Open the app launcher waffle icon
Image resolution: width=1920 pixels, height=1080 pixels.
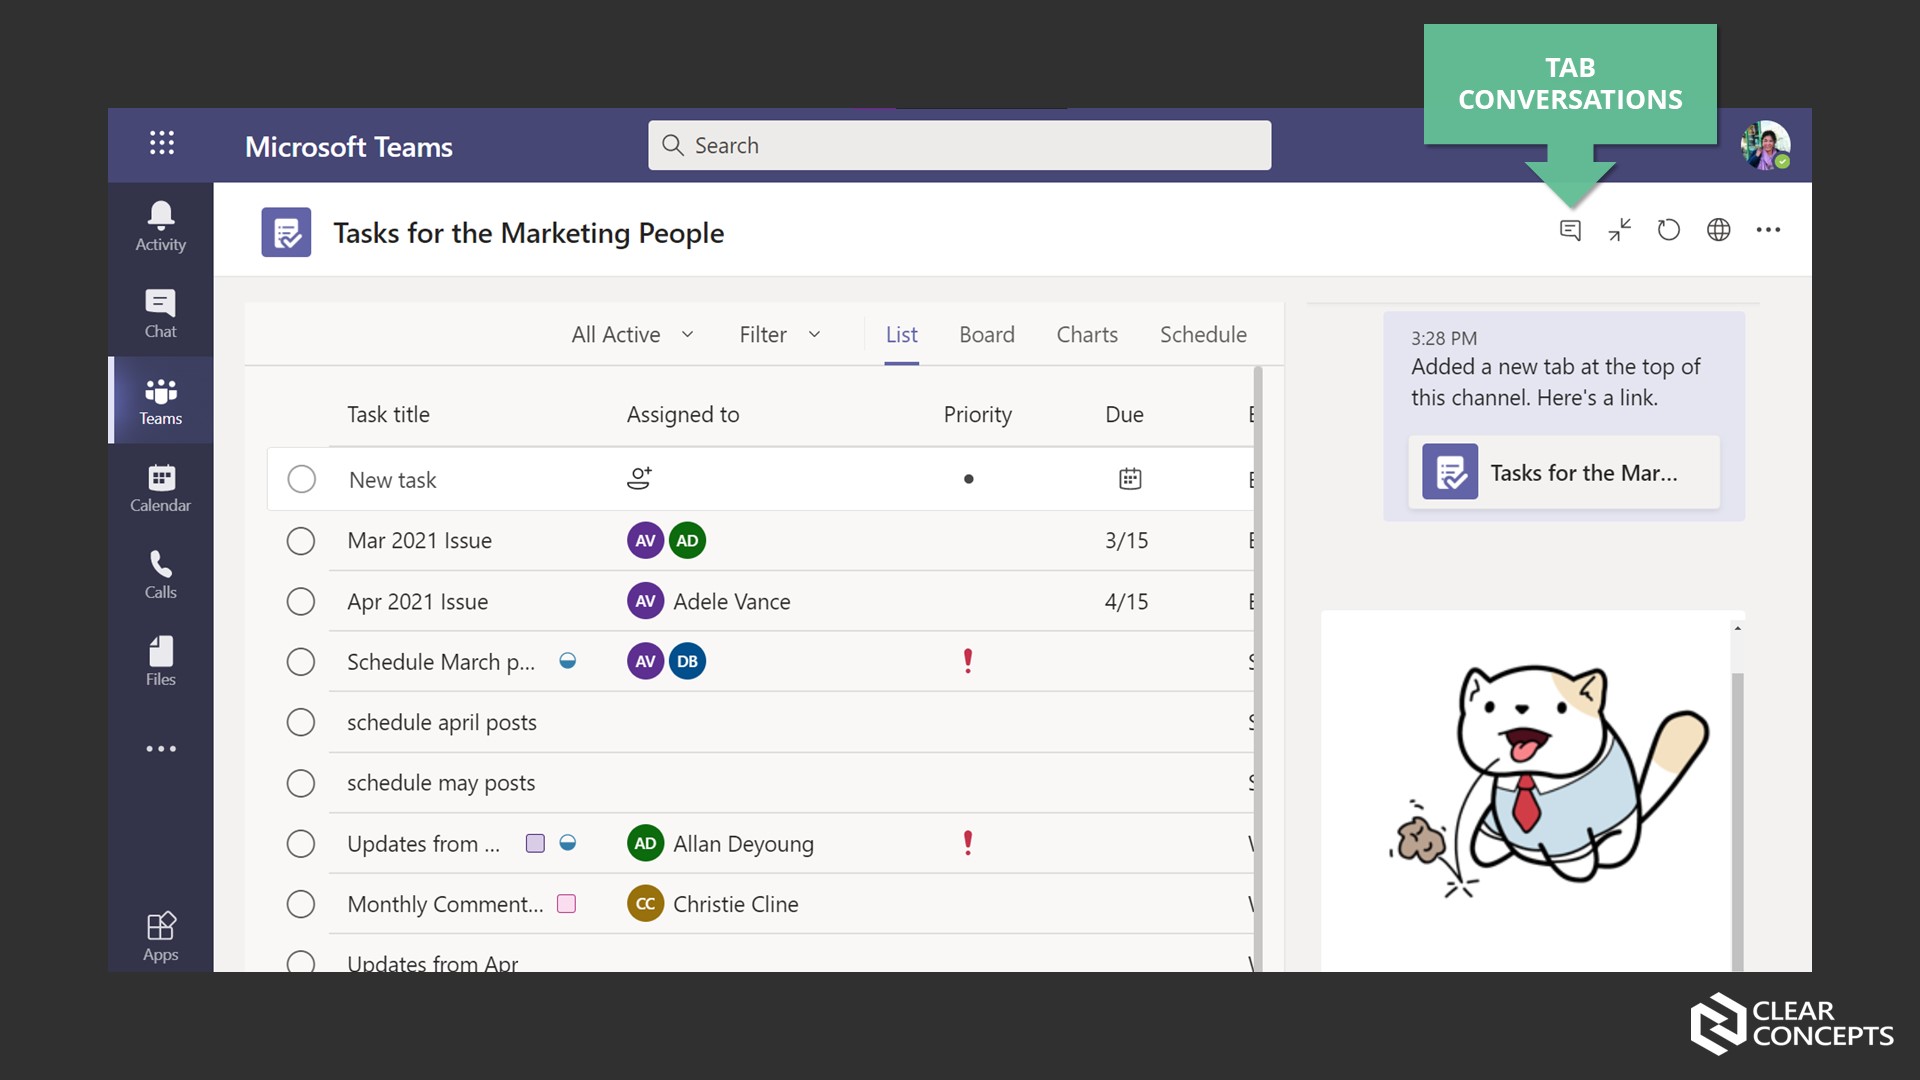(161, 143)
